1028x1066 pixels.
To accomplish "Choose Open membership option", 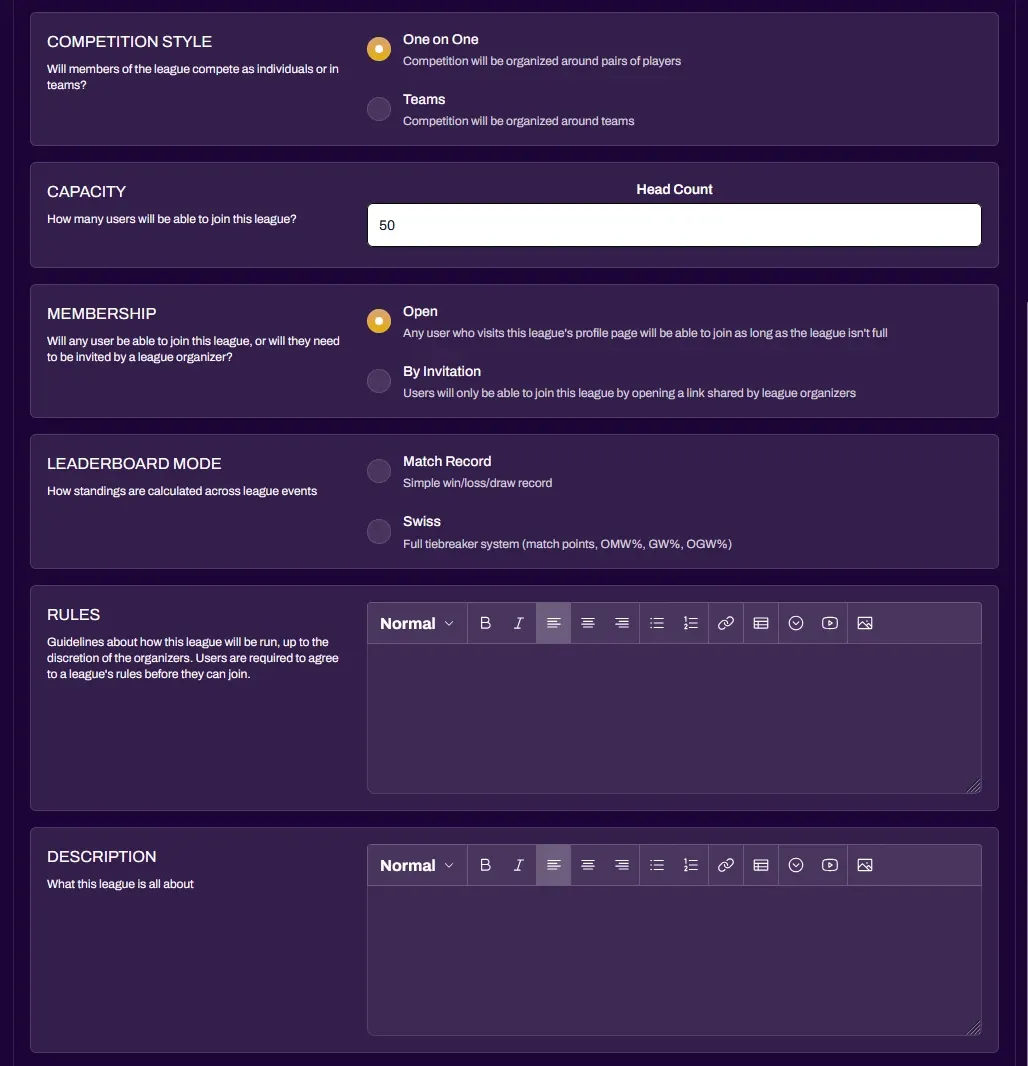I will click(x=379, y=321).
